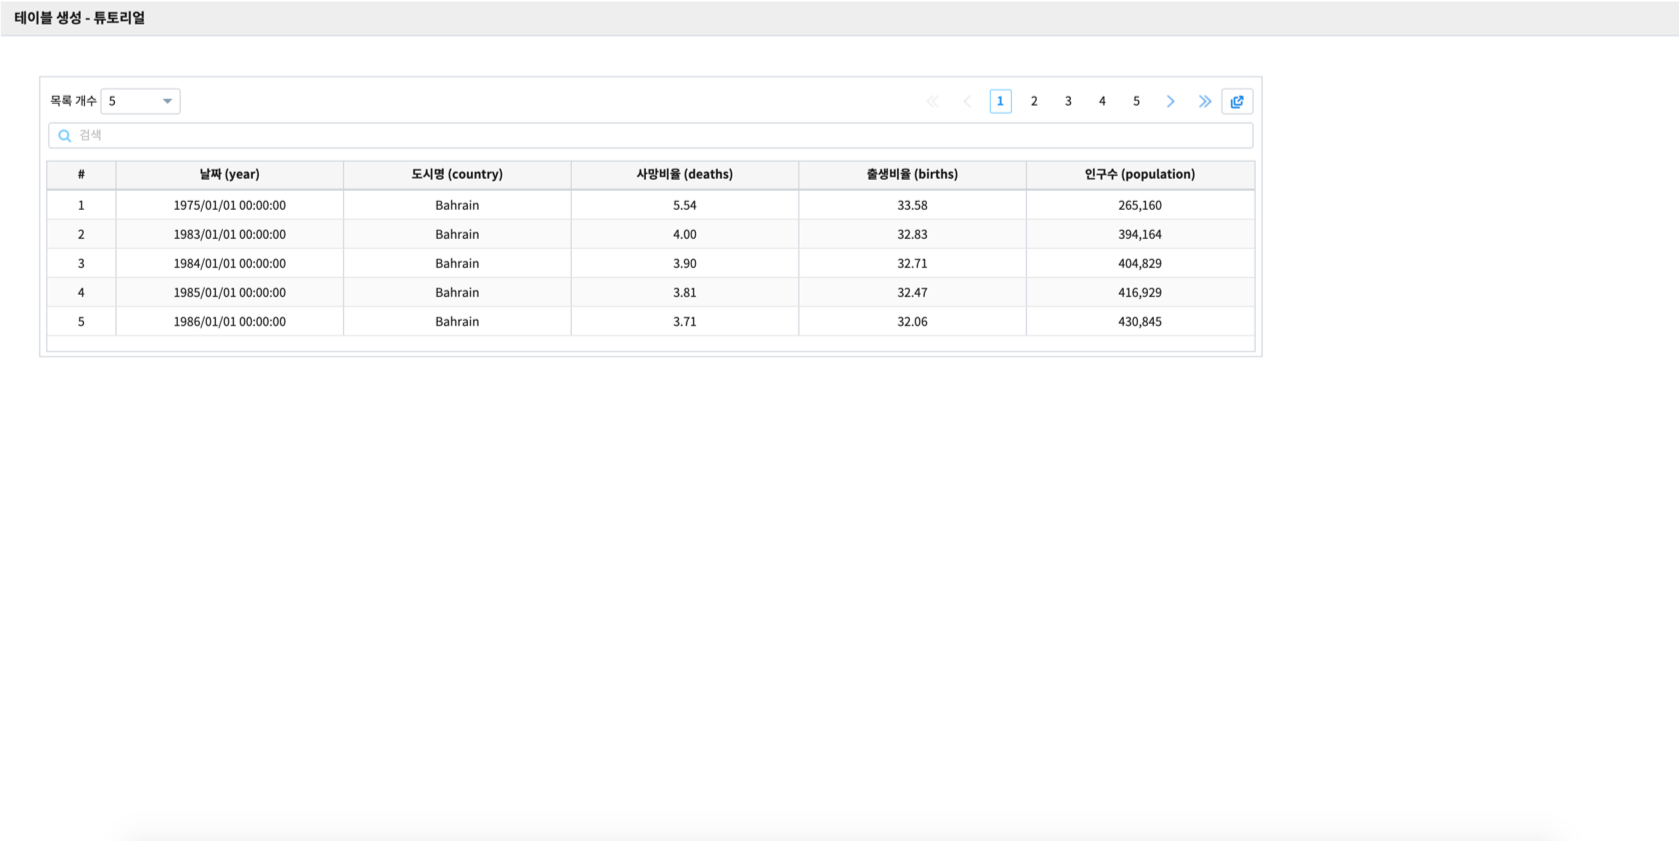Select the 1975/01/01 00:00:00 cell
1679x841 pixels.
click(x=229, y=205)
